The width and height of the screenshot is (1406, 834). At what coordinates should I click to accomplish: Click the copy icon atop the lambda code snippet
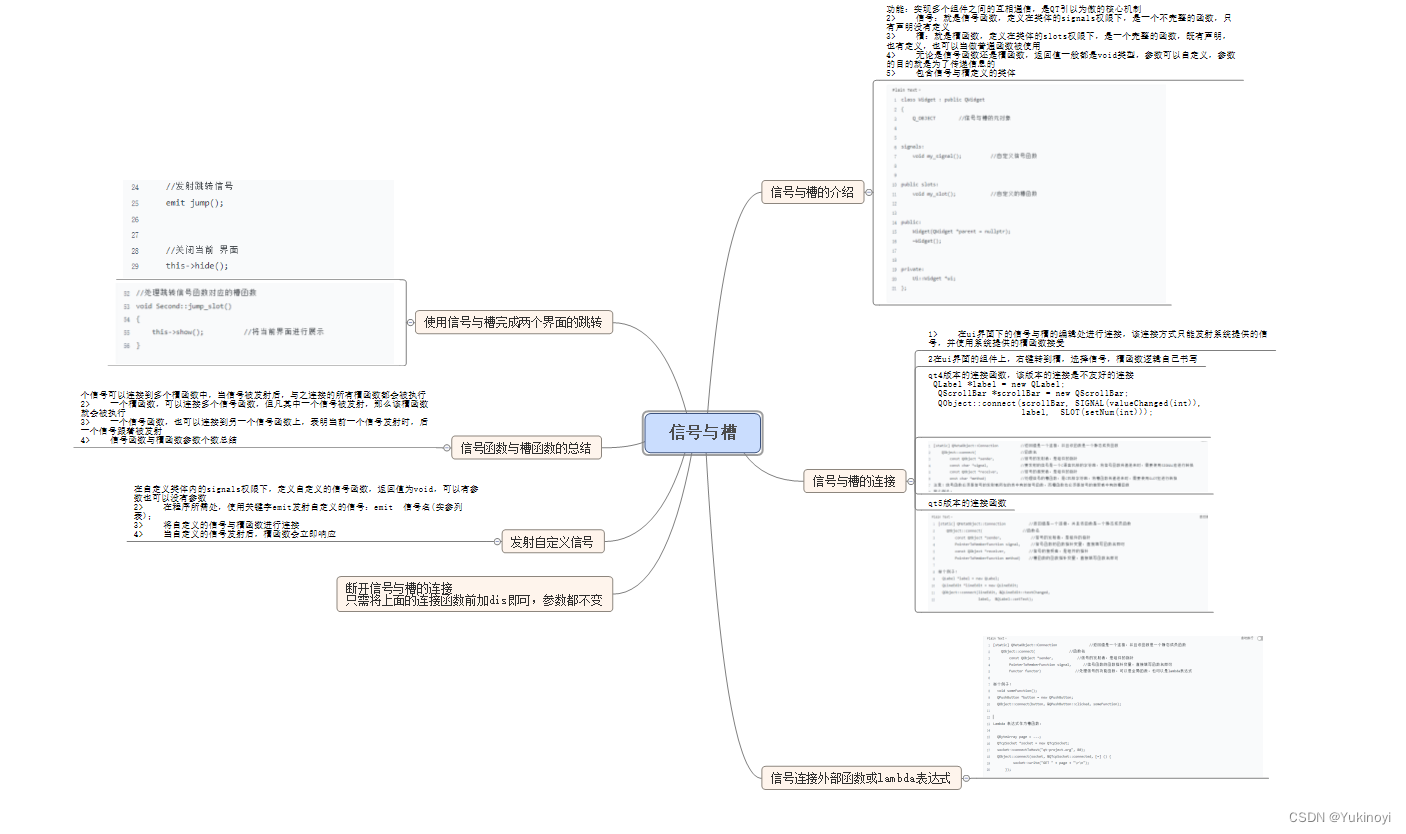click(x=1260, y=637)
